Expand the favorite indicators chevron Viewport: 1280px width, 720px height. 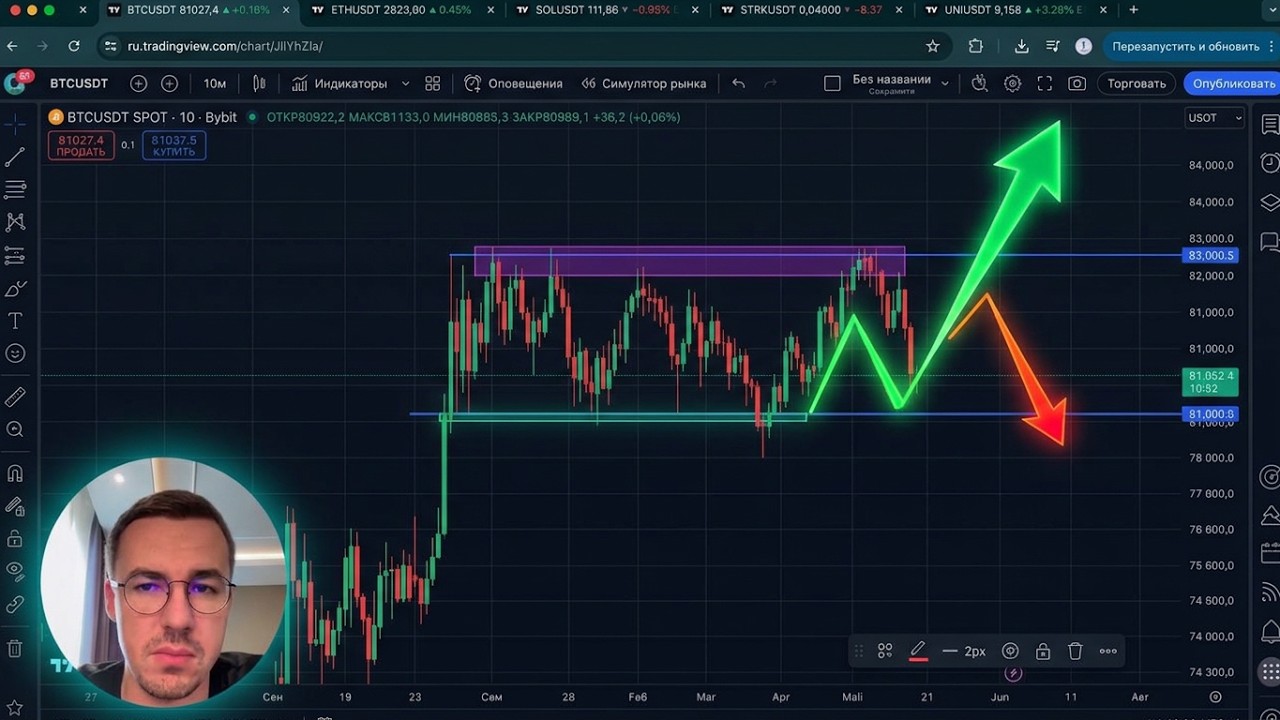405,83
